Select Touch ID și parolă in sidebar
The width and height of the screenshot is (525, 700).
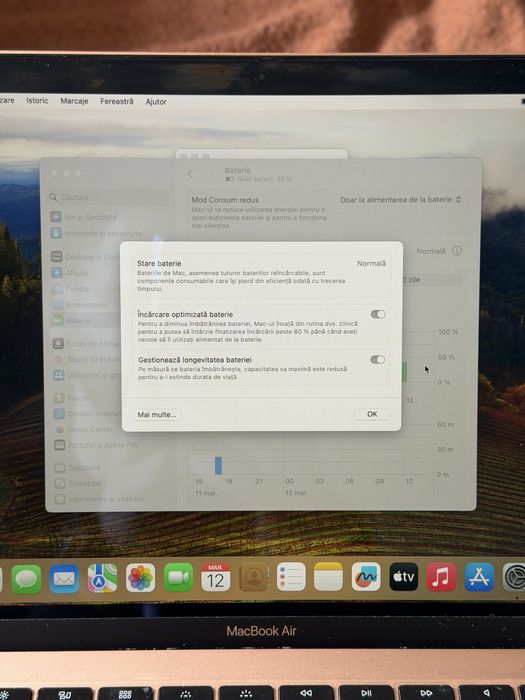click(86, 359)
